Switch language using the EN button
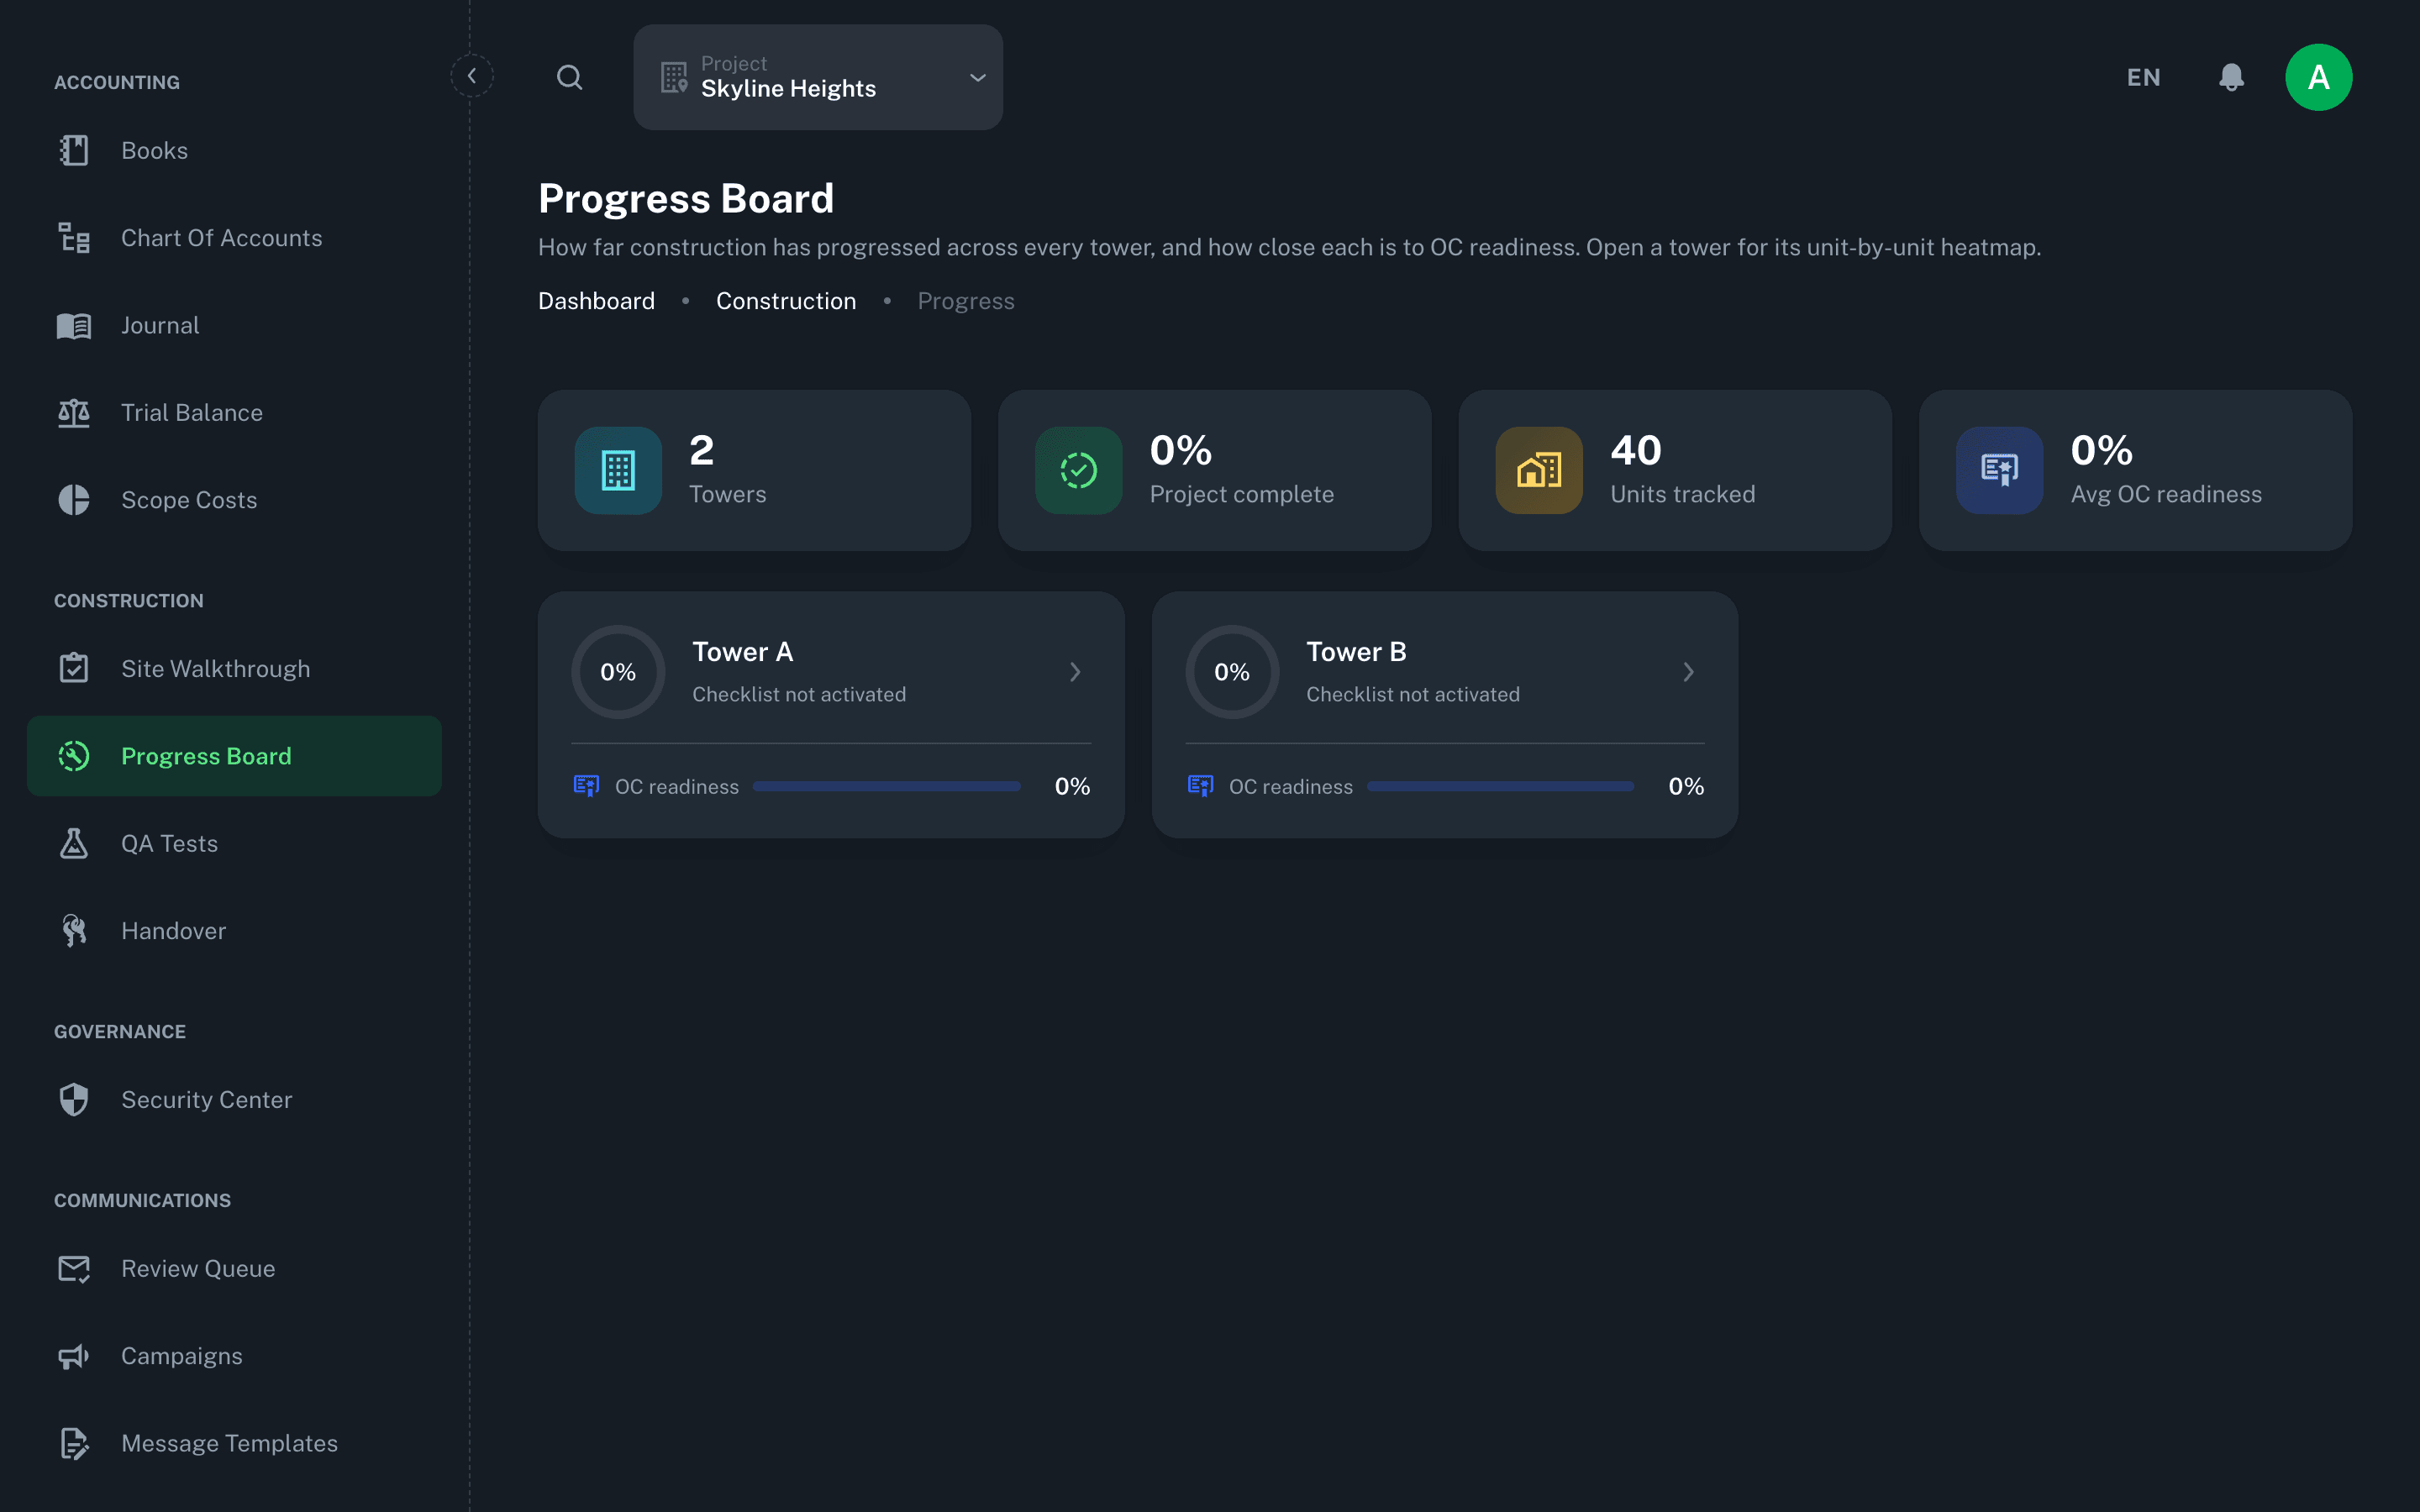This screenshot has width=2420, height=1512. (x=2143, y=77)
